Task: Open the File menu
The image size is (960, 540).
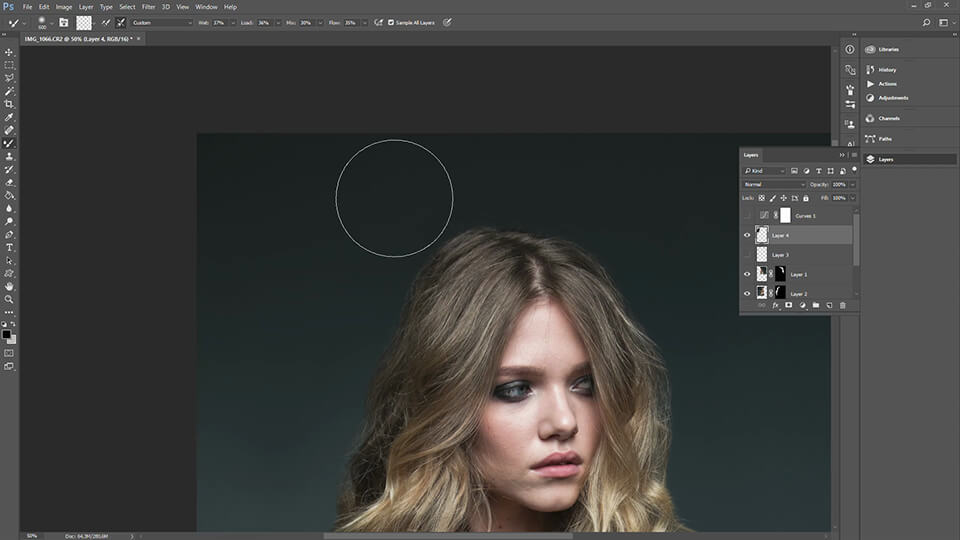Action: point(28,7)
